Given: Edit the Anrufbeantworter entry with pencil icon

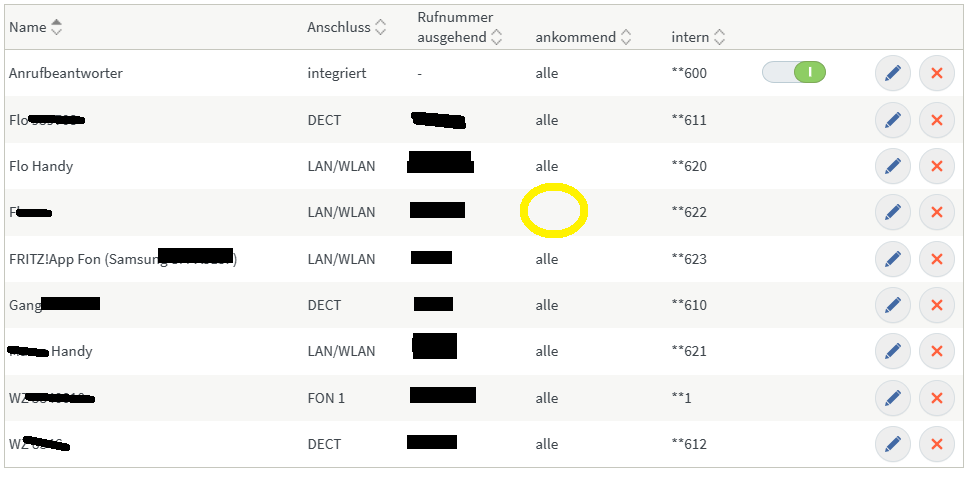Looking at the screenshot, I should [x=892, y=73].
